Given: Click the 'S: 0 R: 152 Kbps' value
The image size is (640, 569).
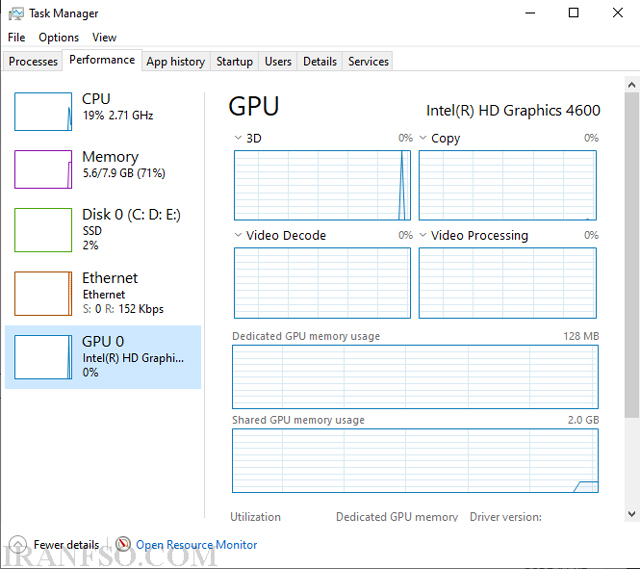Looking at the screenshot, I should (123, 309).
